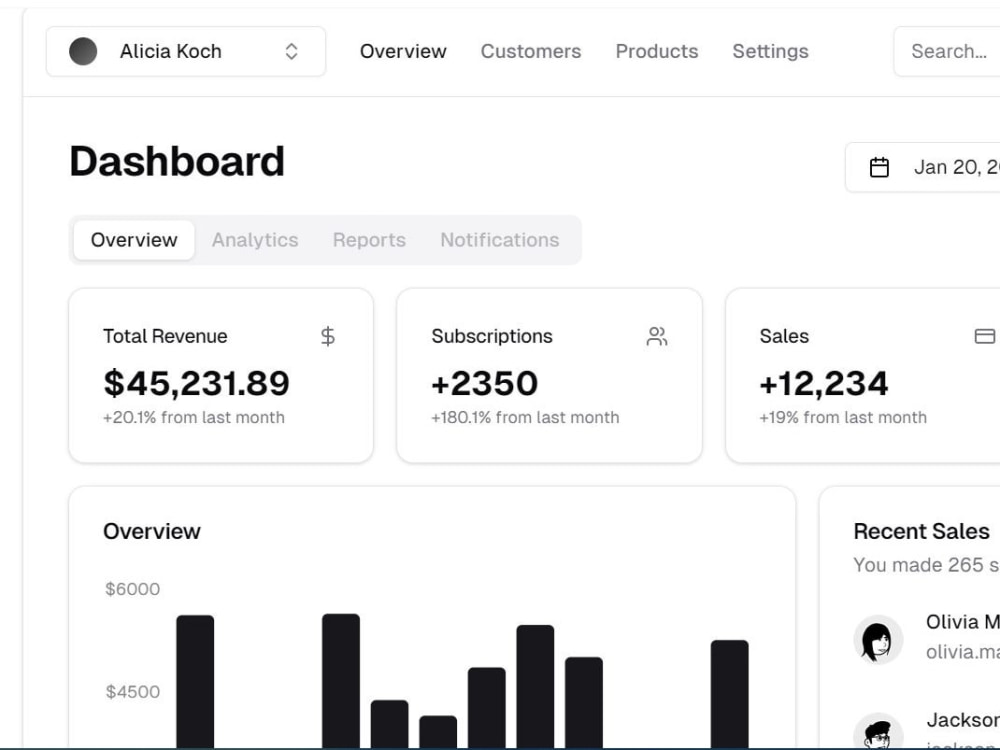Viewport: 1000px width, 750px height.
Task: Click the +12,234 sales value
Action: pos(824,383)
